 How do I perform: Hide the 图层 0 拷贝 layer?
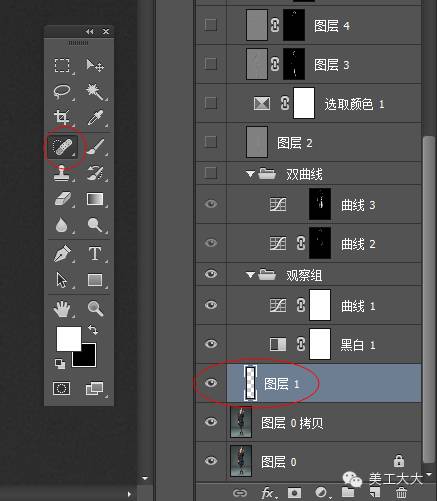click(x=211, y=422)
